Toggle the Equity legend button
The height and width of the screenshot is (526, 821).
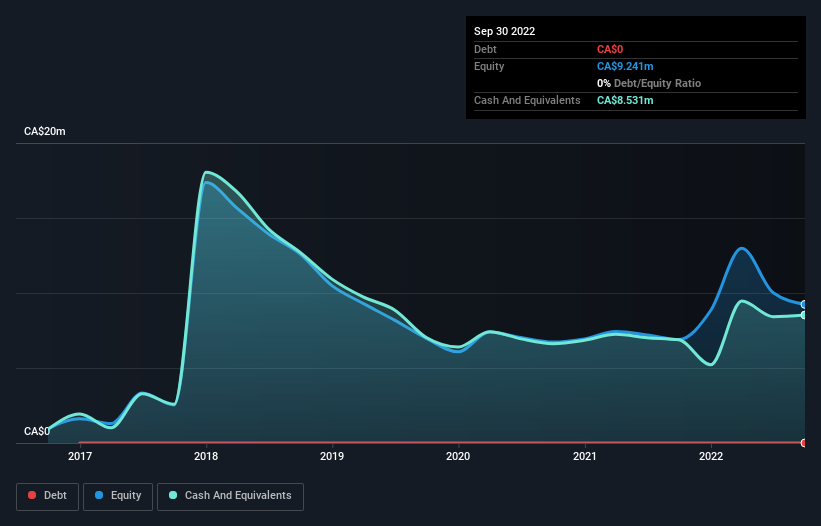(118, 496)
